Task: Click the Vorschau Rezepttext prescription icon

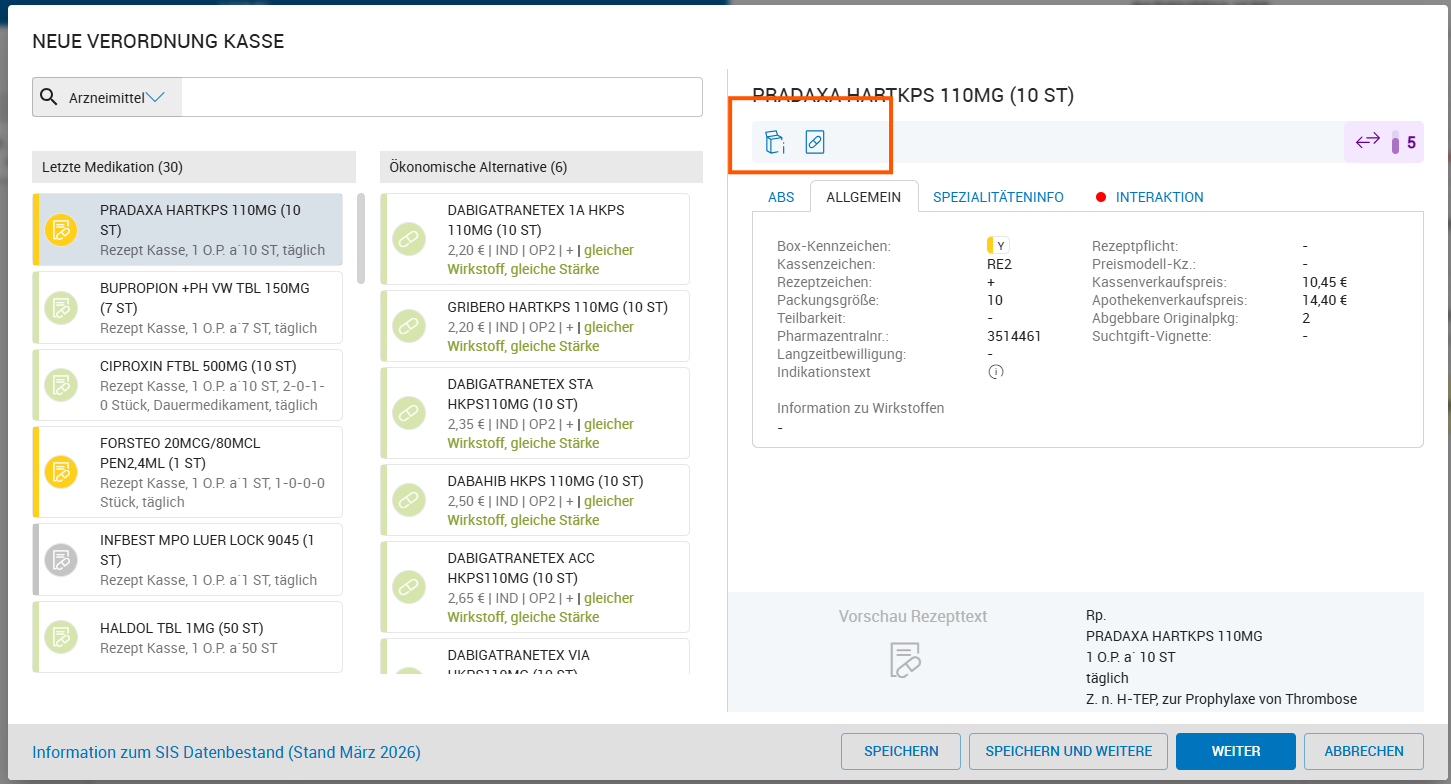Action: (905, 658)
